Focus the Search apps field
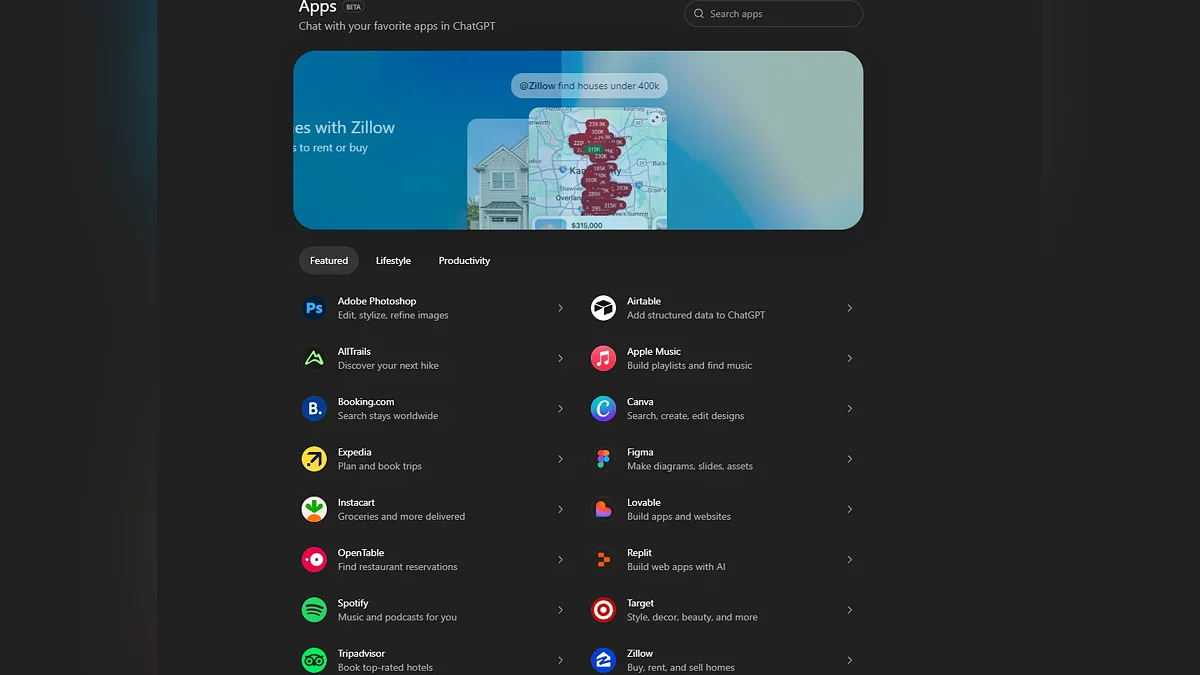1200x675 pixels. (x=773, y=14)
